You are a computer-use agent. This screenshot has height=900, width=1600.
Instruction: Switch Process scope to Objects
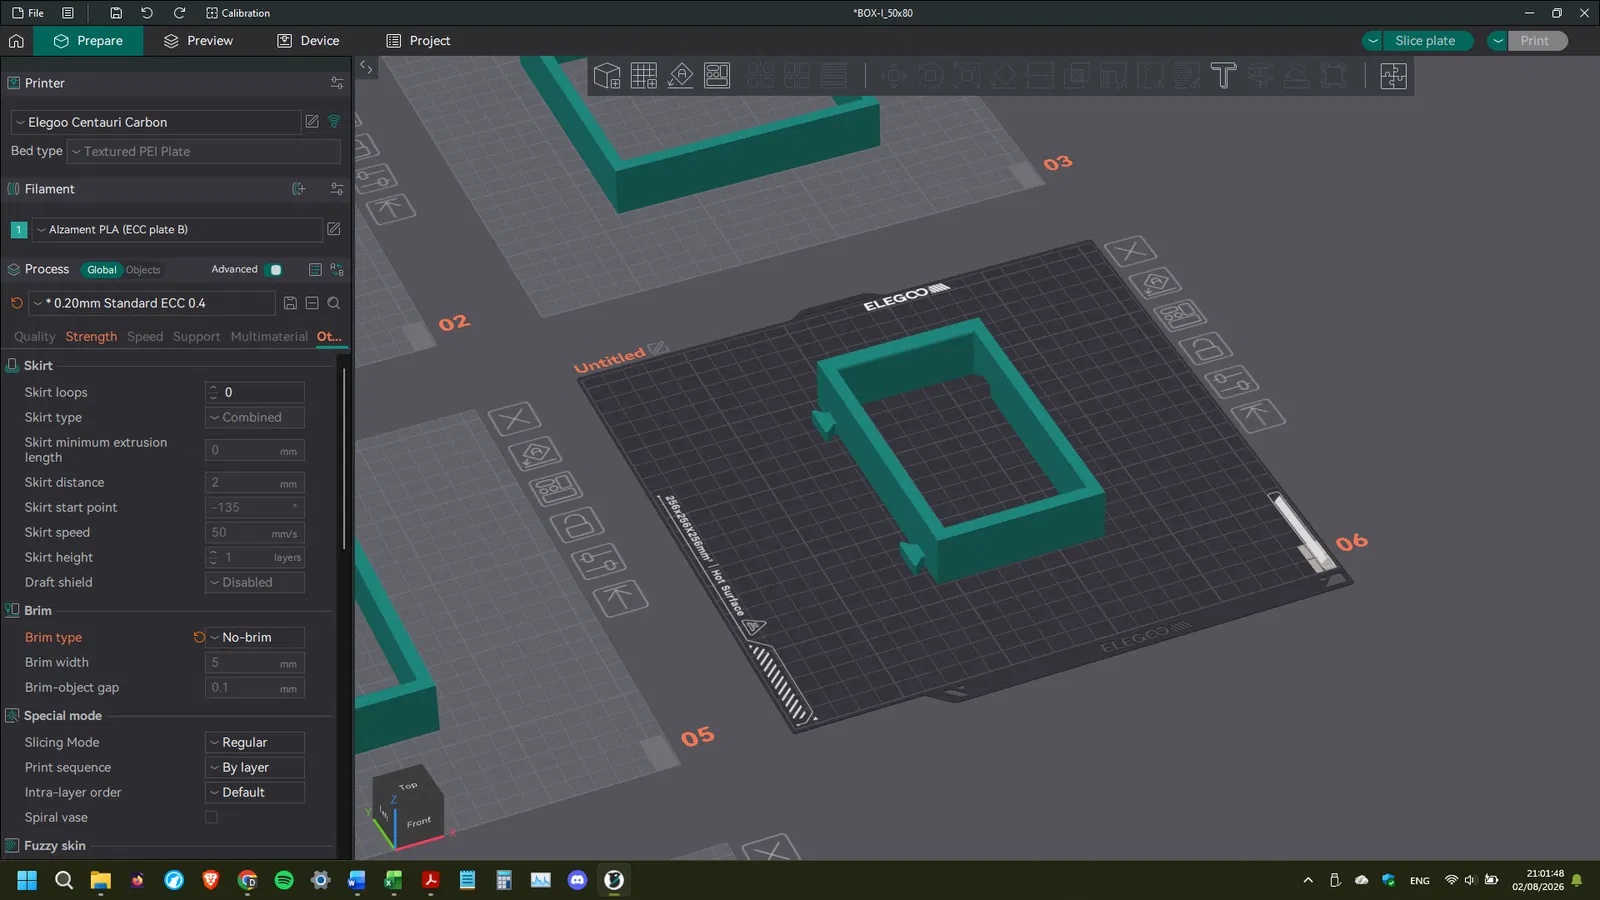(x=143, y=270)
